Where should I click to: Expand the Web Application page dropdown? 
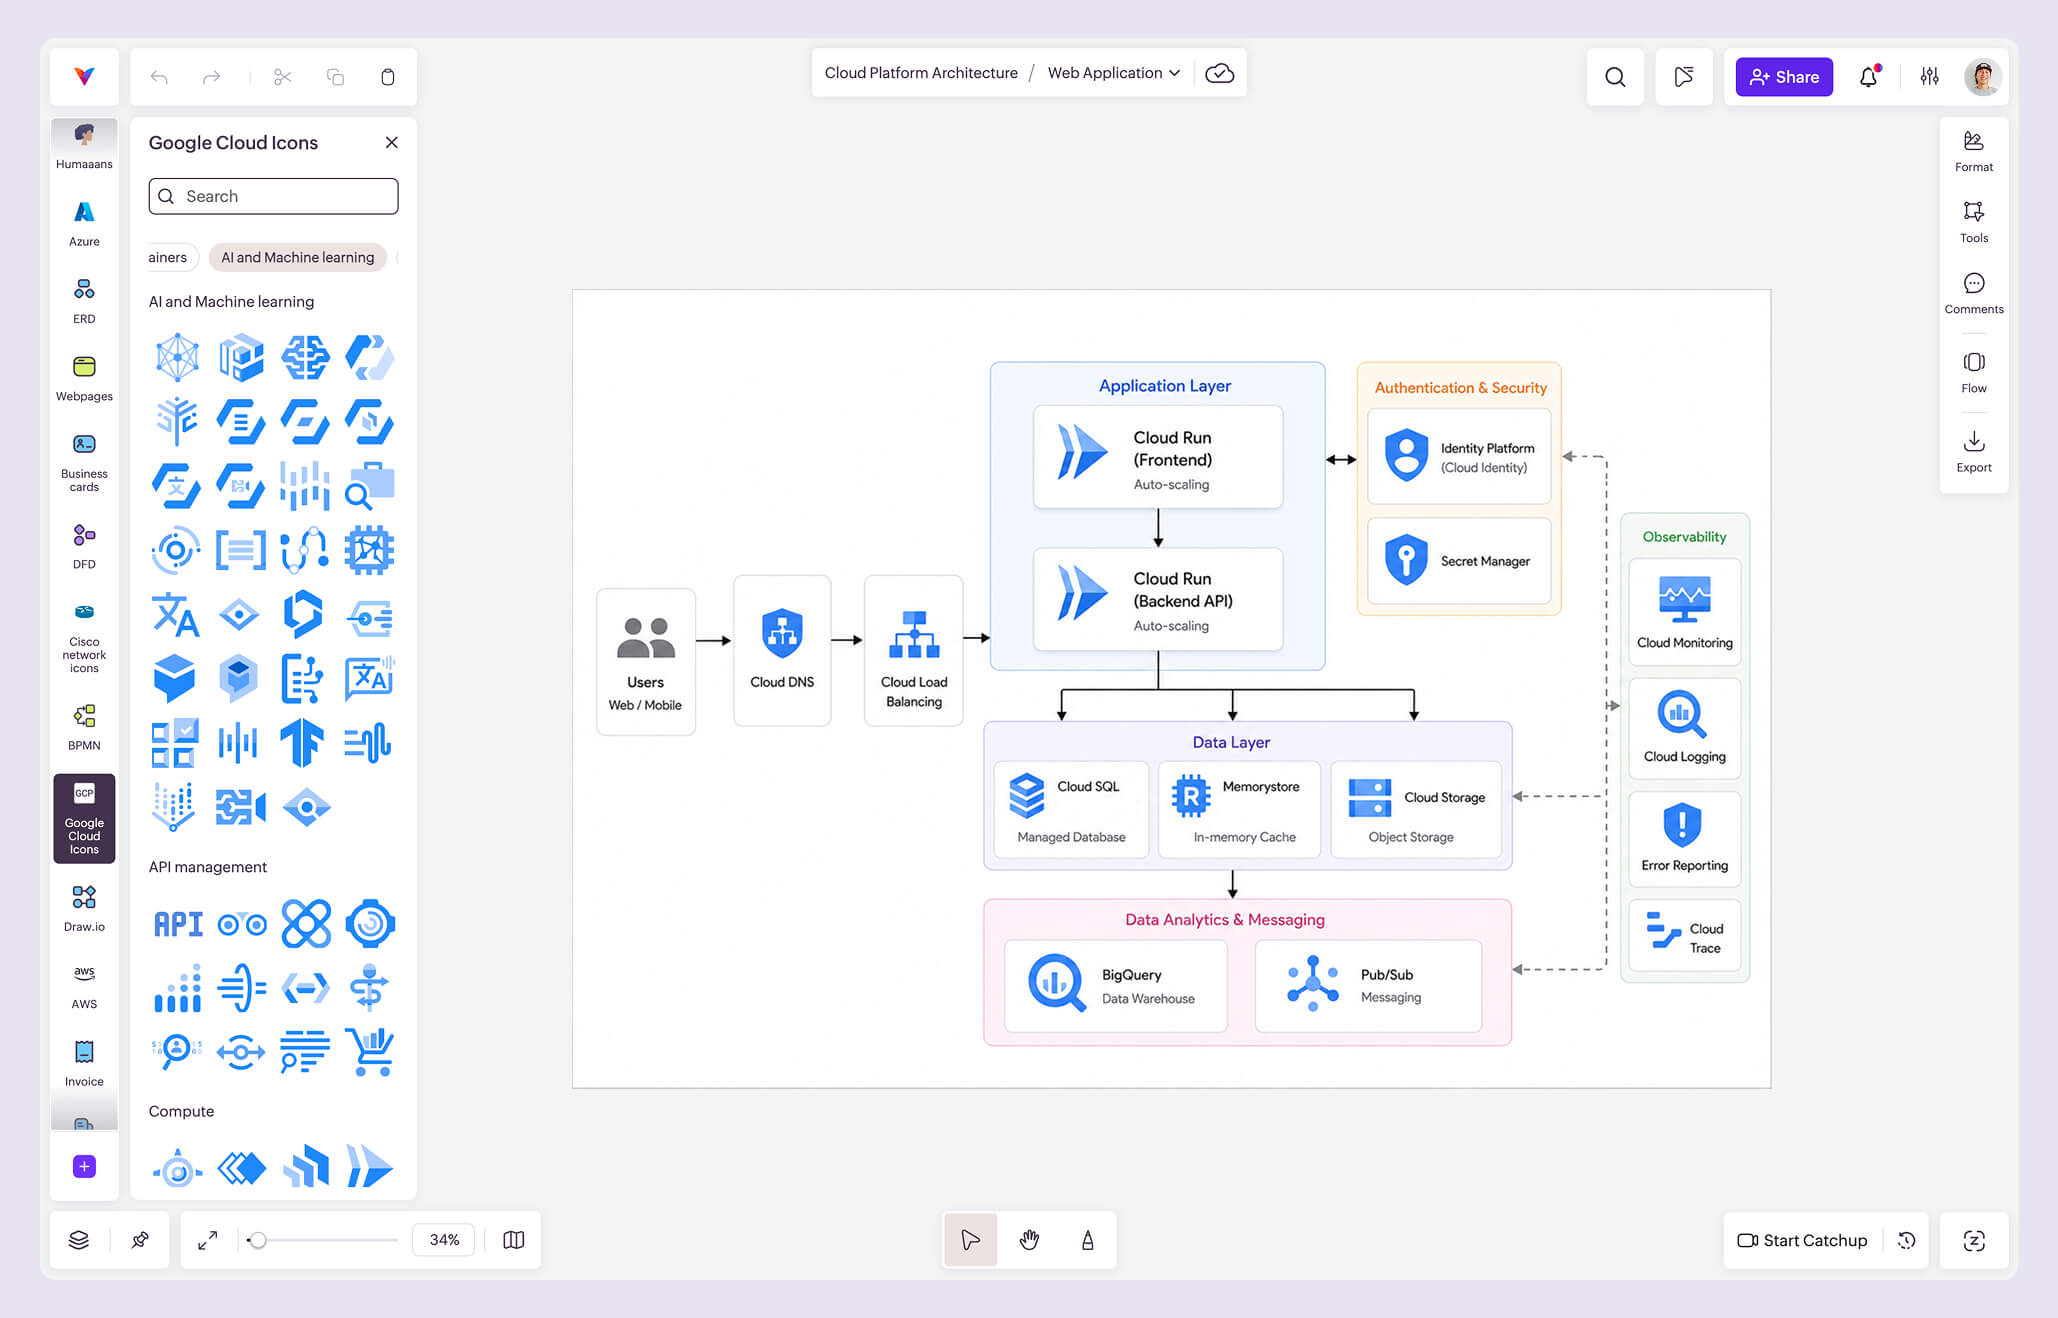click(1113, 73)
